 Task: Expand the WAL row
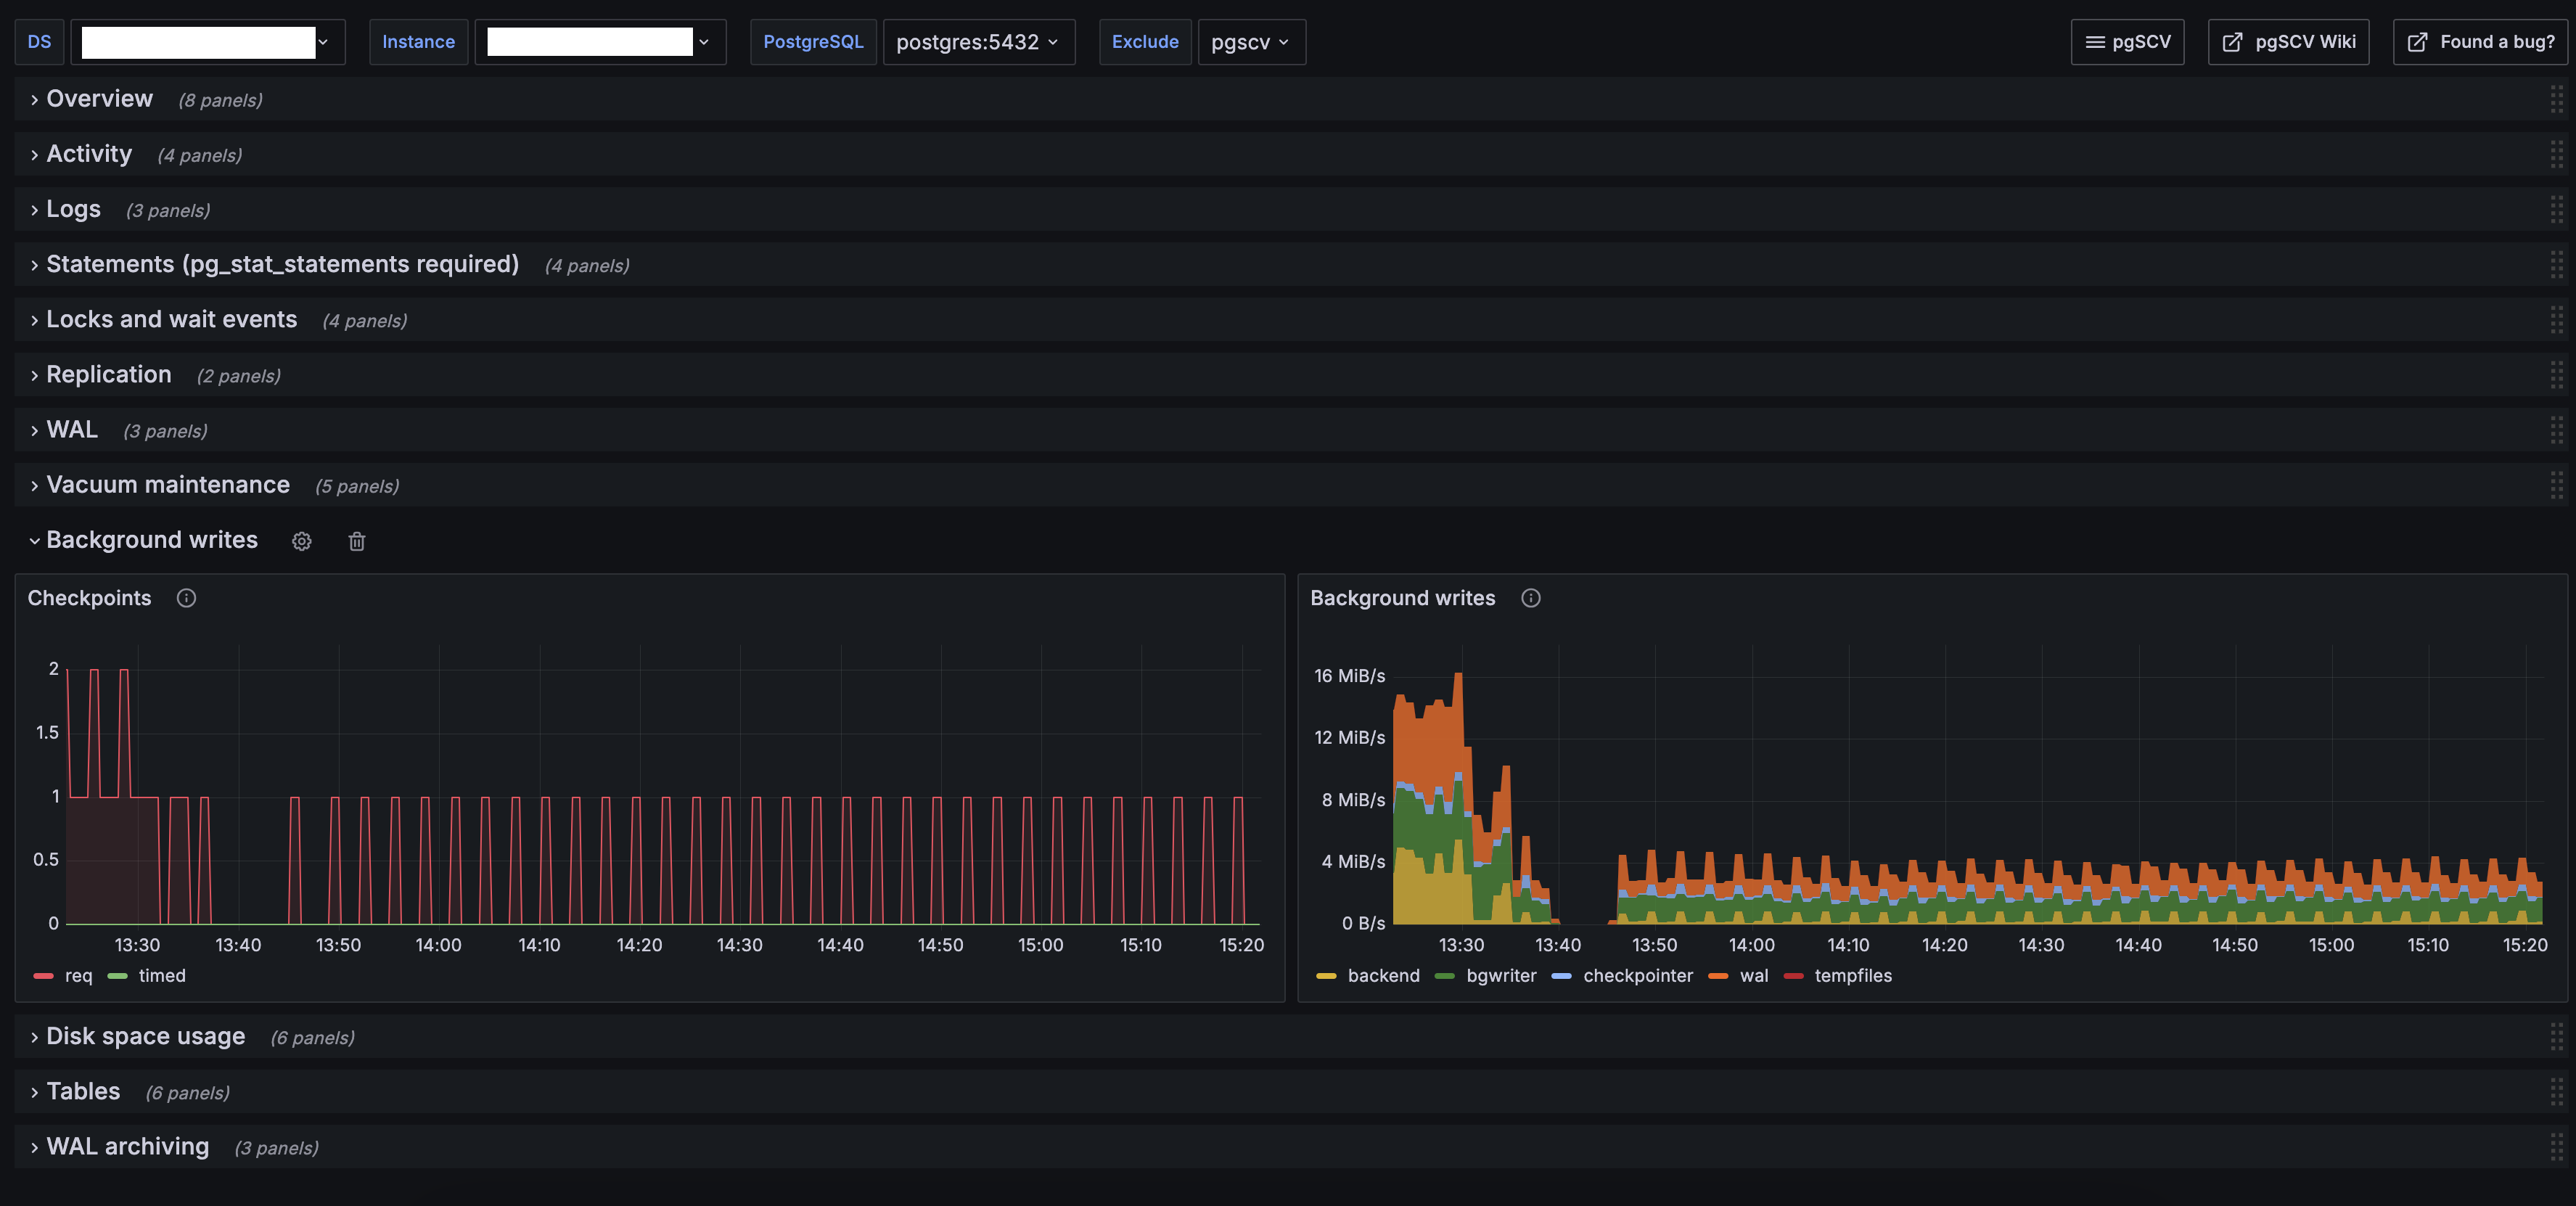[71, 430]
